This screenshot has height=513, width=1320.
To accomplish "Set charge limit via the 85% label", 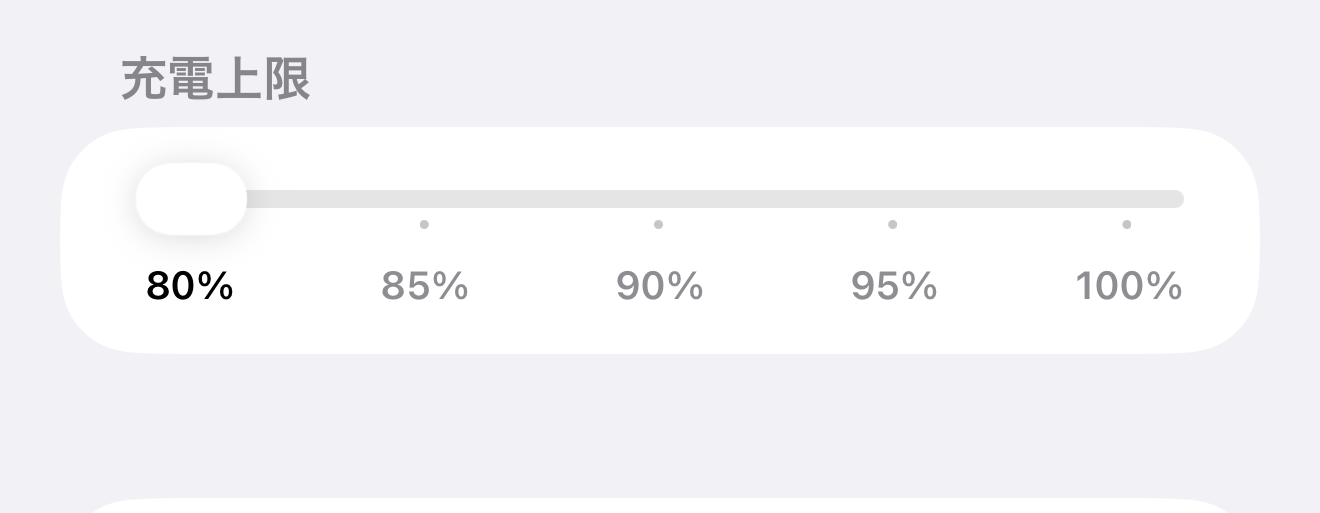I will 425,287.
